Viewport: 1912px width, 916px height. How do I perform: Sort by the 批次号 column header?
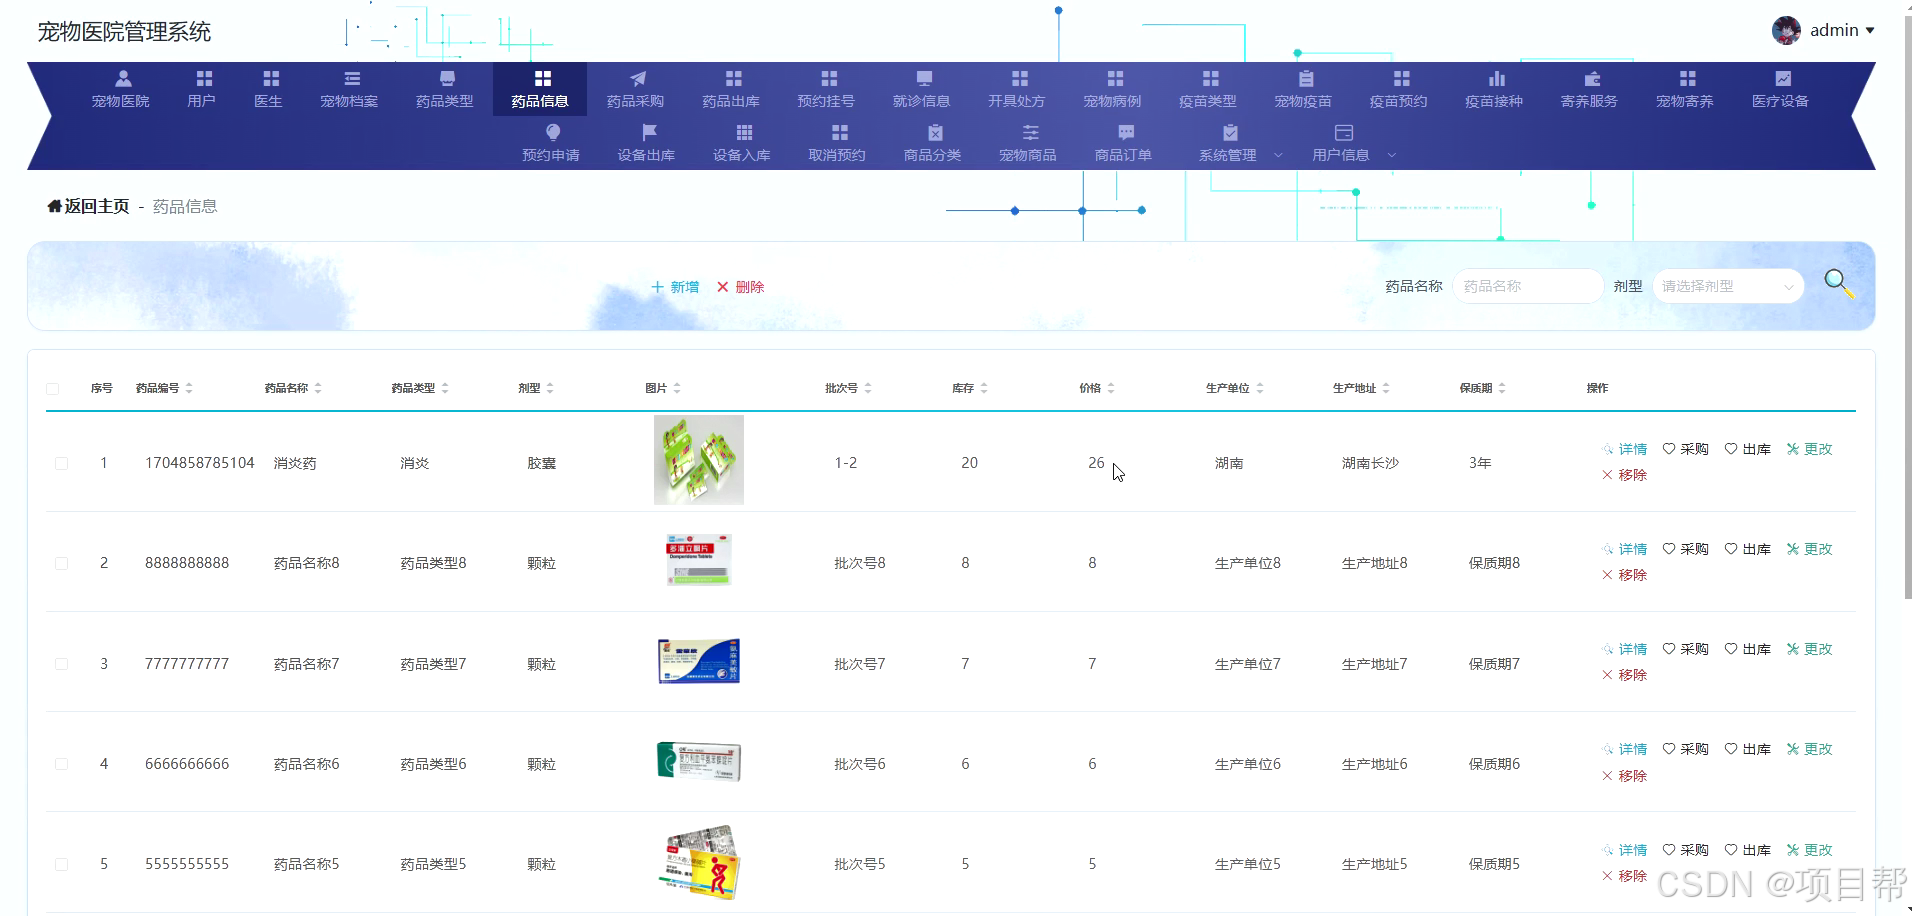tap(848, 388)
